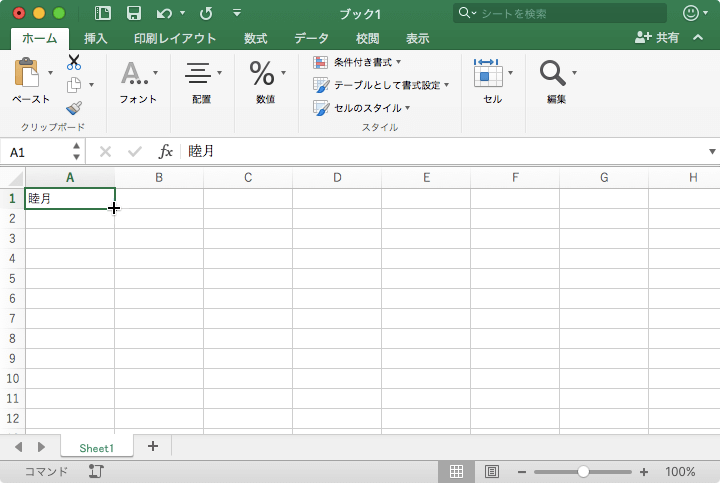Open the Number (数値) percent icon

pos(262,73)
